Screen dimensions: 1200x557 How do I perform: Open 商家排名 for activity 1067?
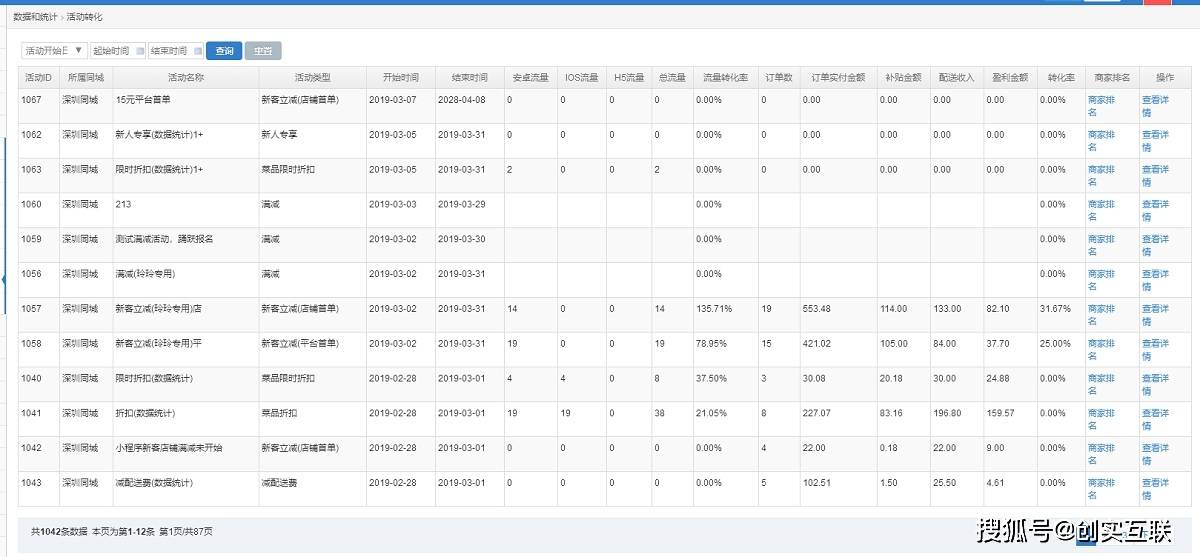(1100, 106)
